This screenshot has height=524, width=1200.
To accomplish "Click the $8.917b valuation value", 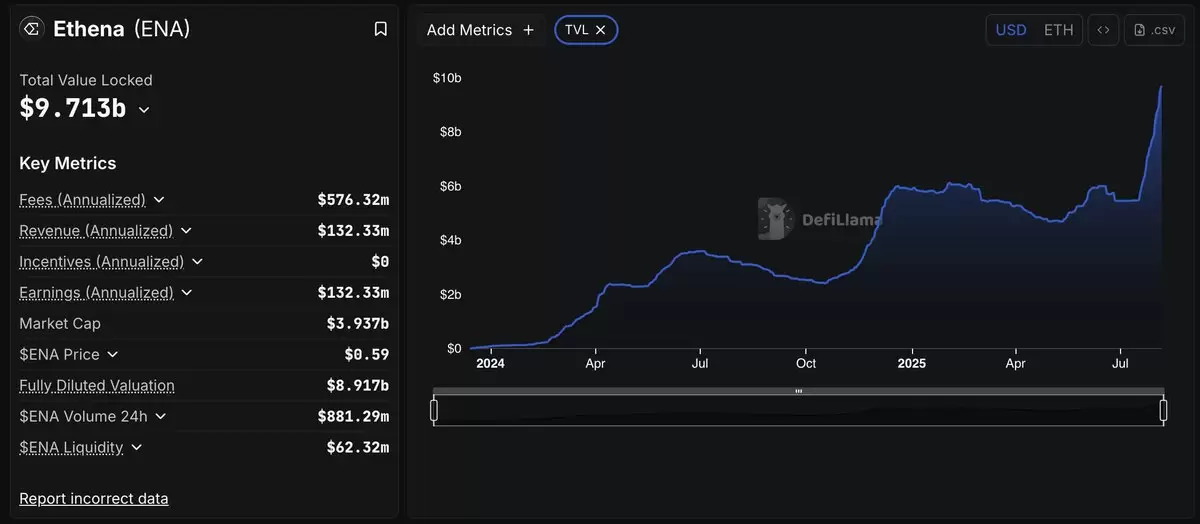I will click(x=358, y=386).
